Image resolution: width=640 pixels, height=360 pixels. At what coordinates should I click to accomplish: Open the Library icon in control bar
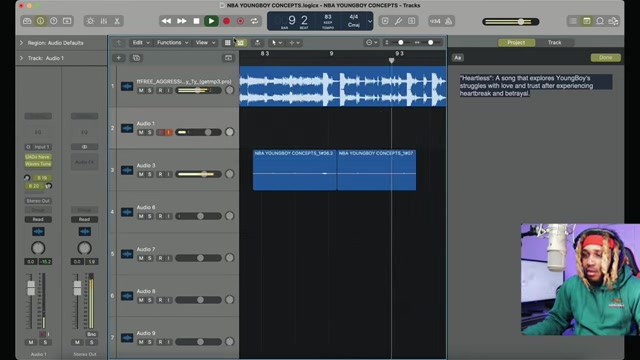[x=27, y=21]
